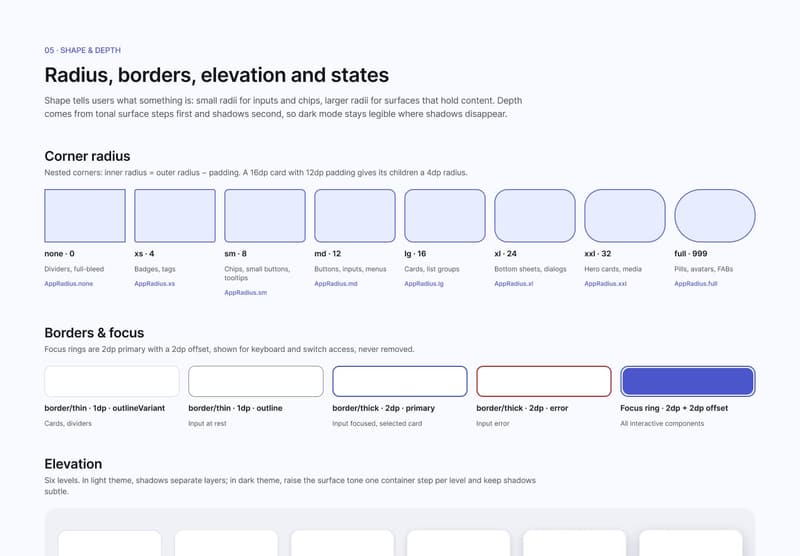Select the xs · 4 radius sample box
Image resolution: width=800 pixels, height=556 pixels.
pyautogui.click(x=175, y=216)
